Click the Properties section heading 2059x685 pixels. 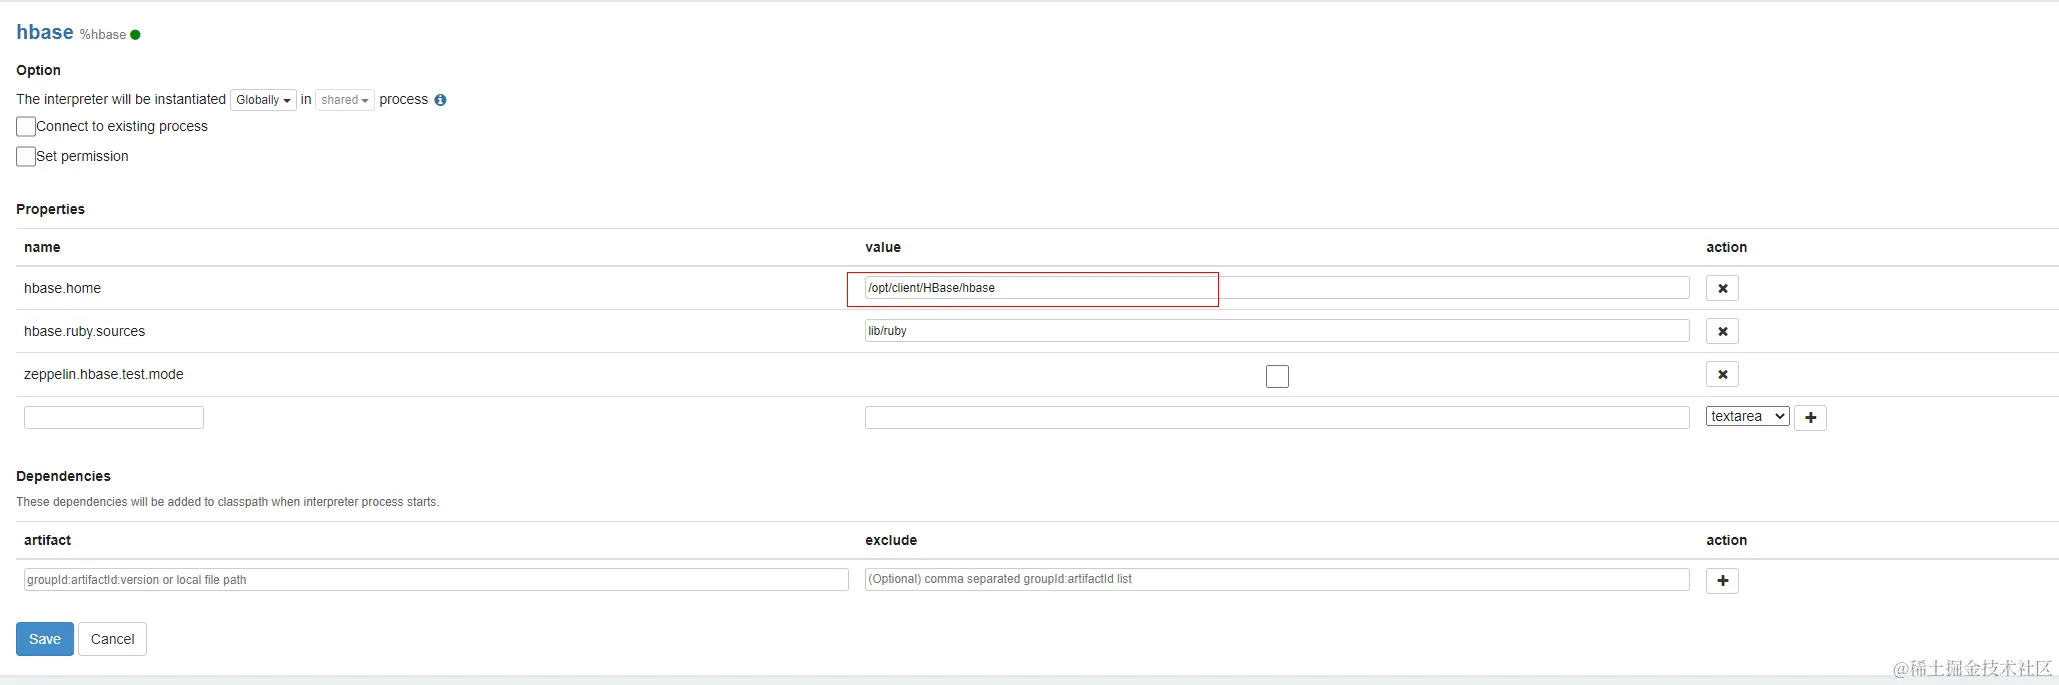click(x=50, y=209)
